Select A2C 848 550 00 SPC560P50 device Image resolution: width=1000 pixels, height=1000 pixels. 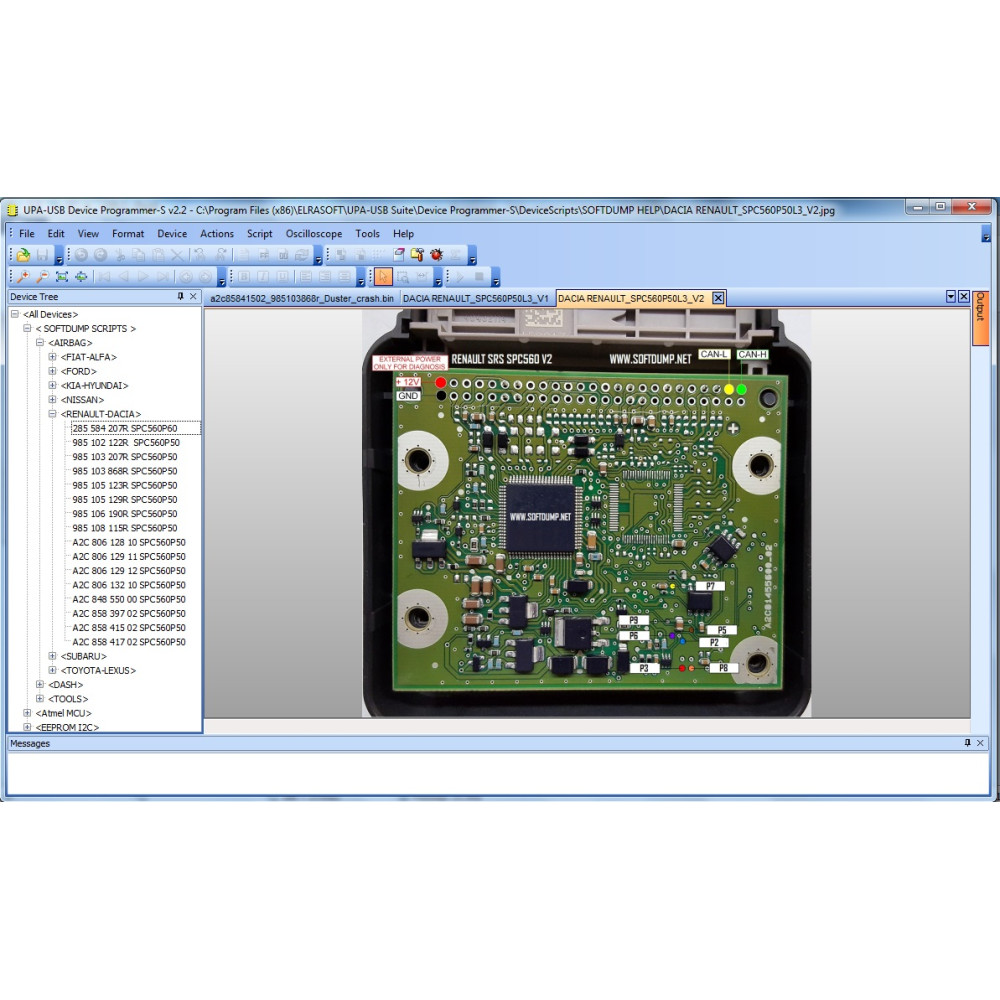[x=129, y=599]
